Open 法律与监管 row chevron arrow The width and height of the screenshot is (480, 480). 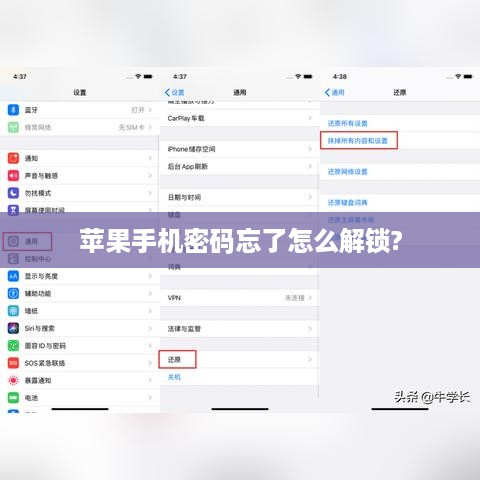310,329
